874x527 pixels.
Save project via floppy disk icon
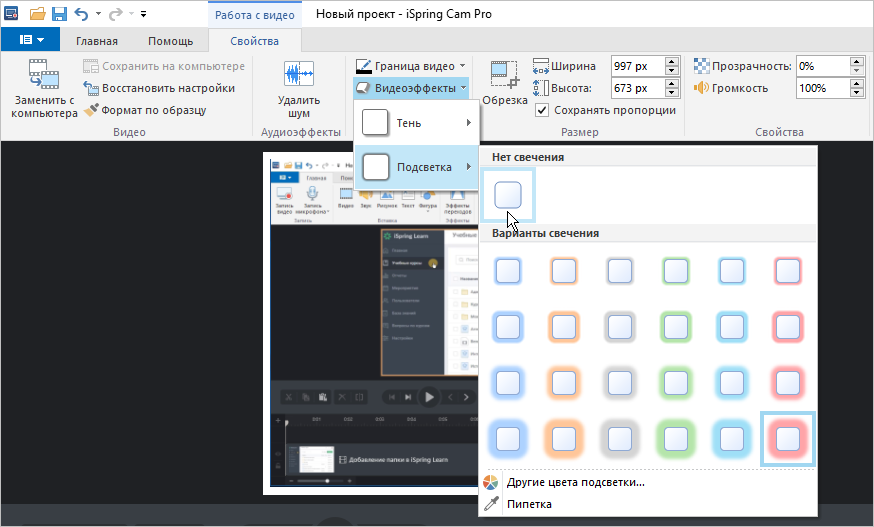point(59,14)
